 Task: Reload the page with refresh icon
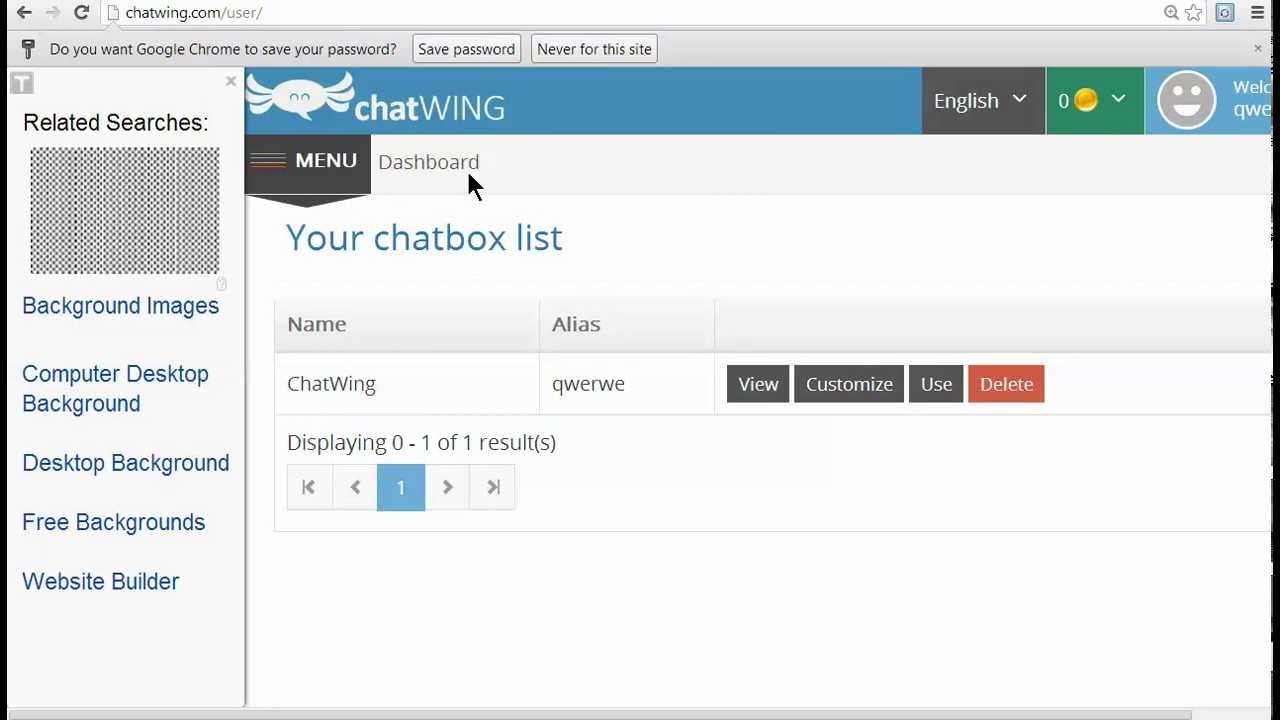tap(82, 13)
